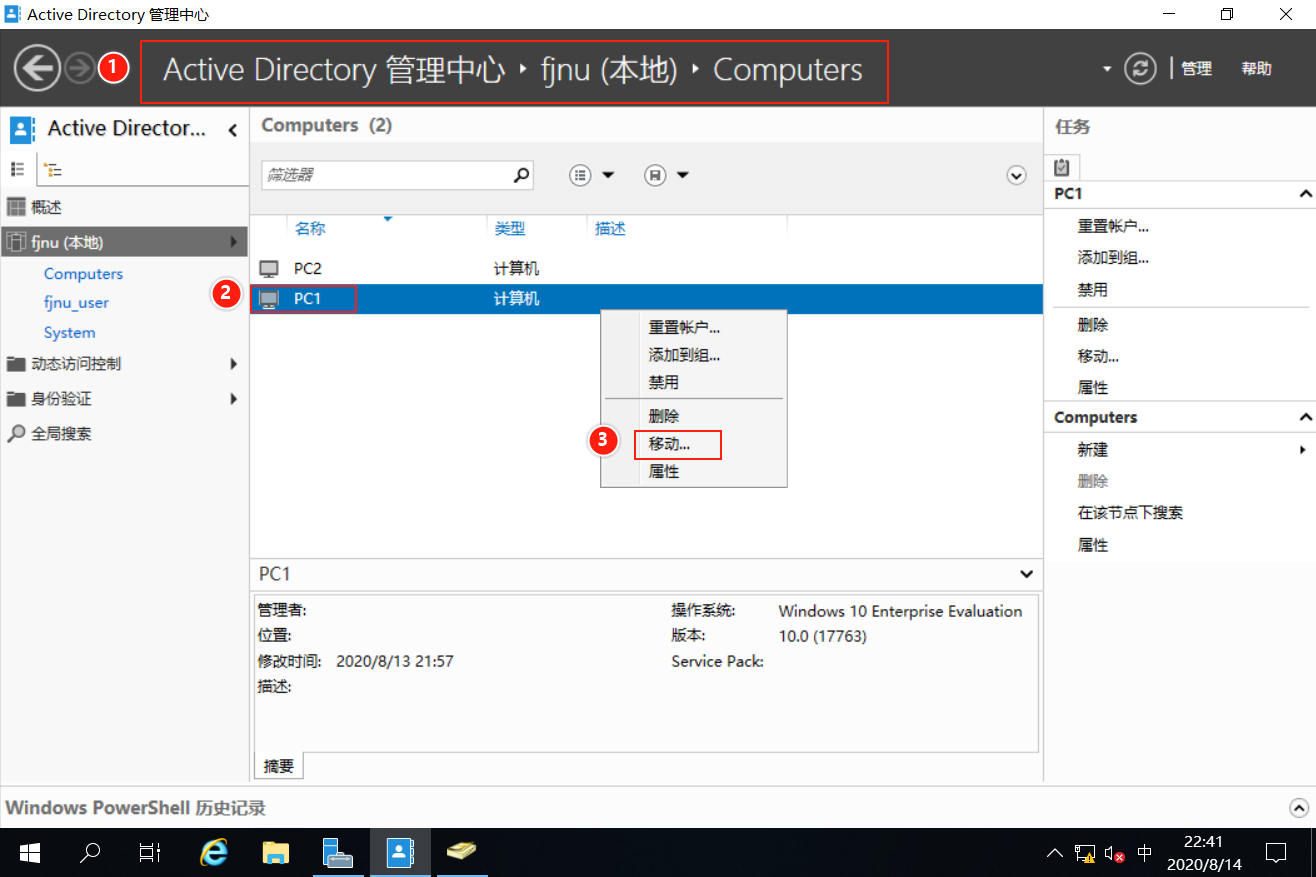This screenshot has width=1316, height=877.
Task: Collapse Computers tasks section
Action: coord(1304,417)
